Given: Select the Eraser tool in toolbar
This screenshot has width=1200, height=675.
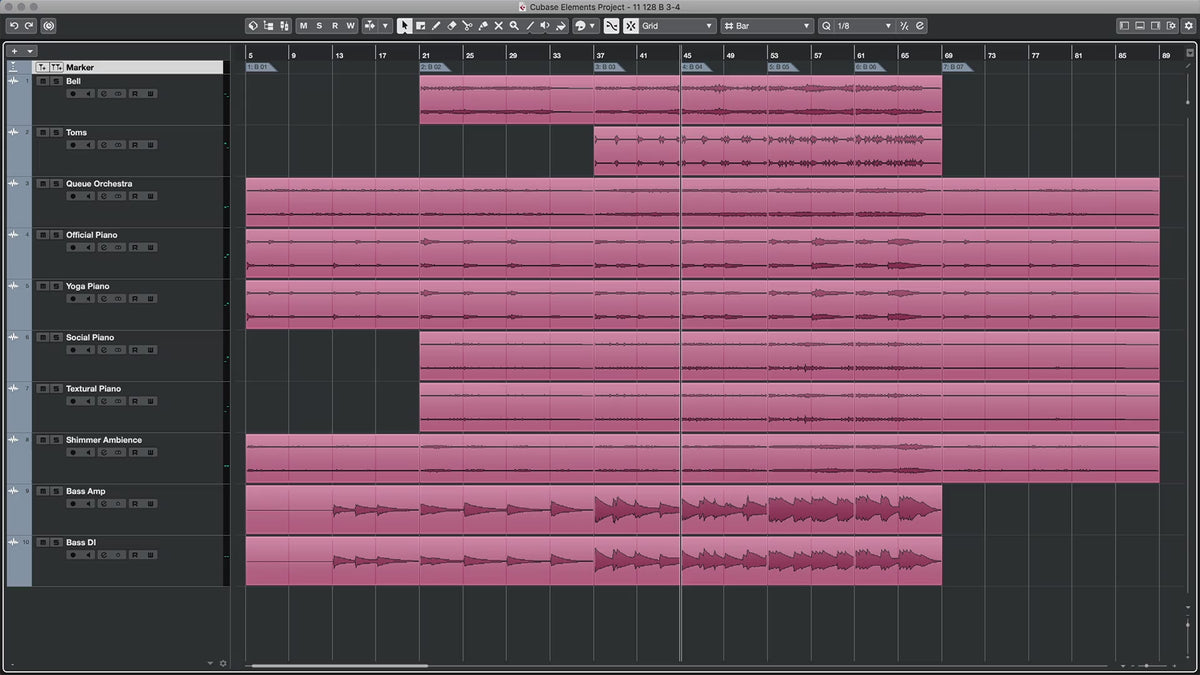Looking at the screenshot, I should 451,26.
